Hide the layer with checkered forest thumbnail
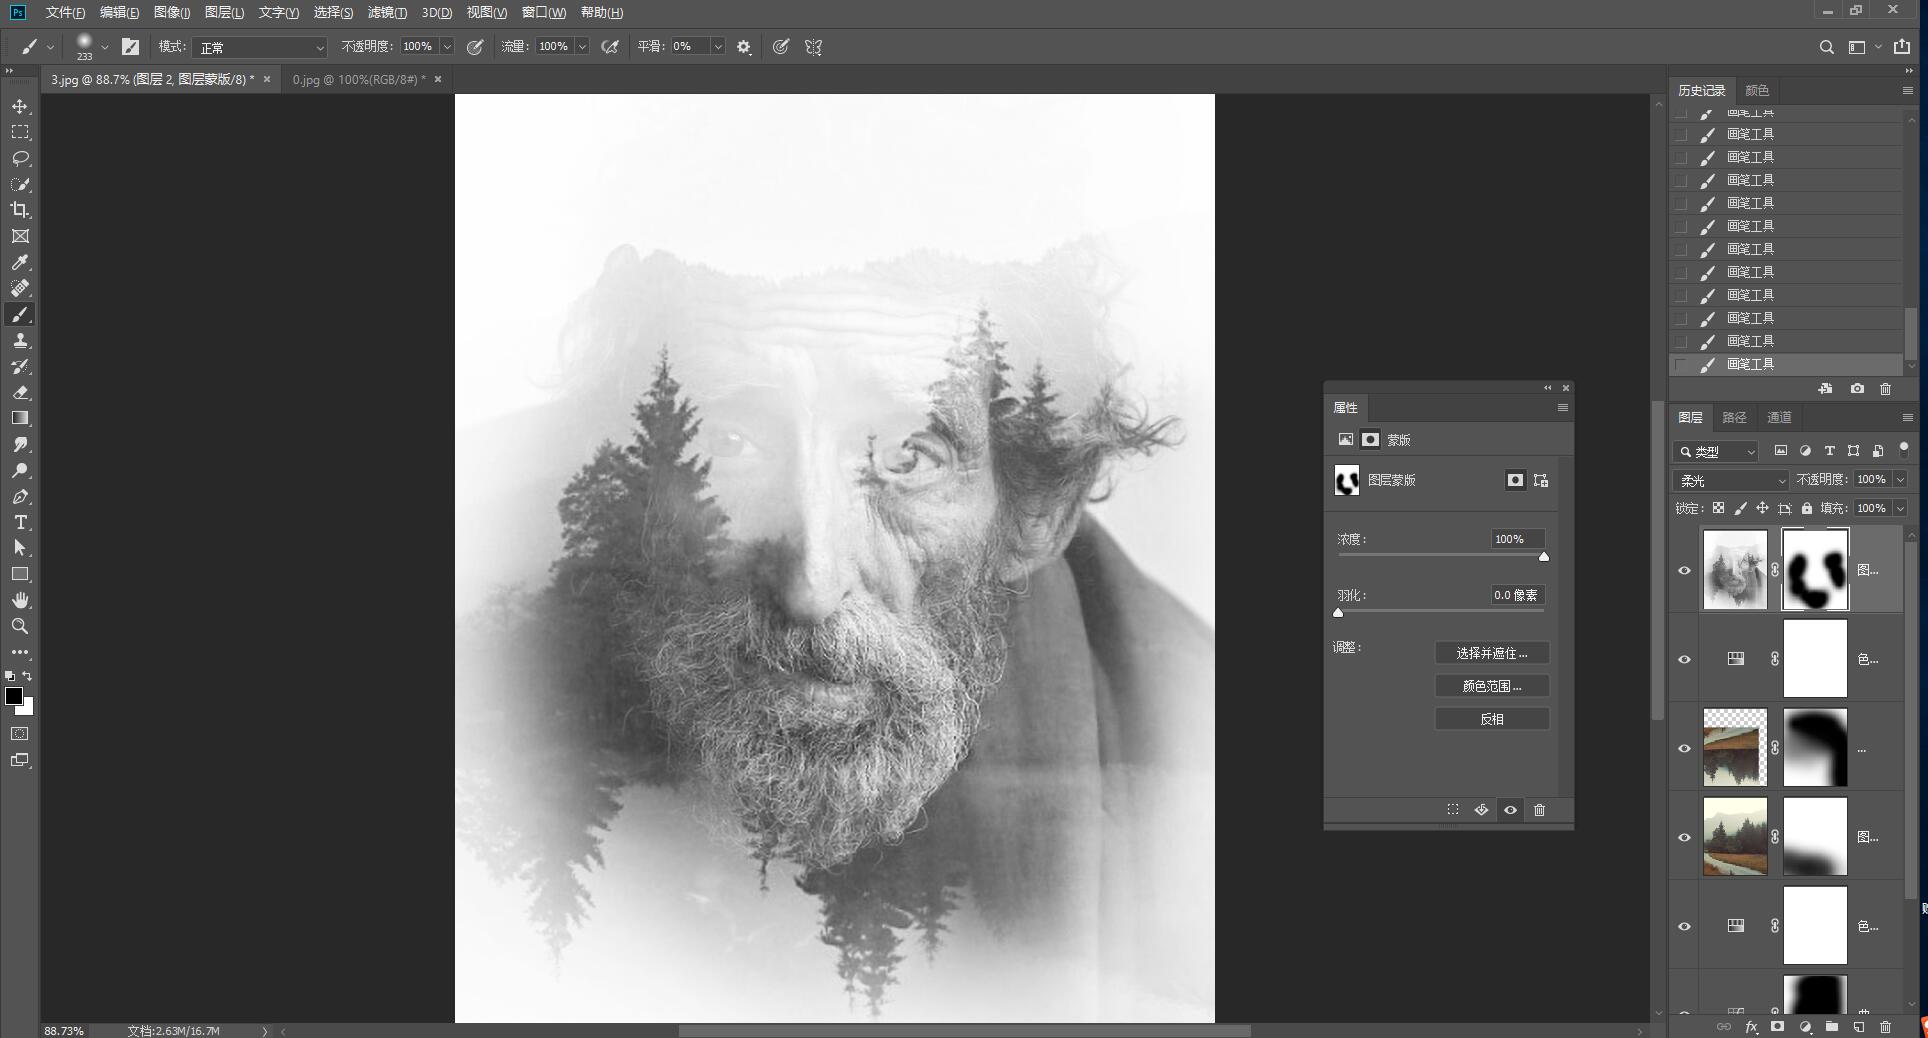Image resolution: width=1928 pixels, height=1038 pixels. [x=1684, y=748]
